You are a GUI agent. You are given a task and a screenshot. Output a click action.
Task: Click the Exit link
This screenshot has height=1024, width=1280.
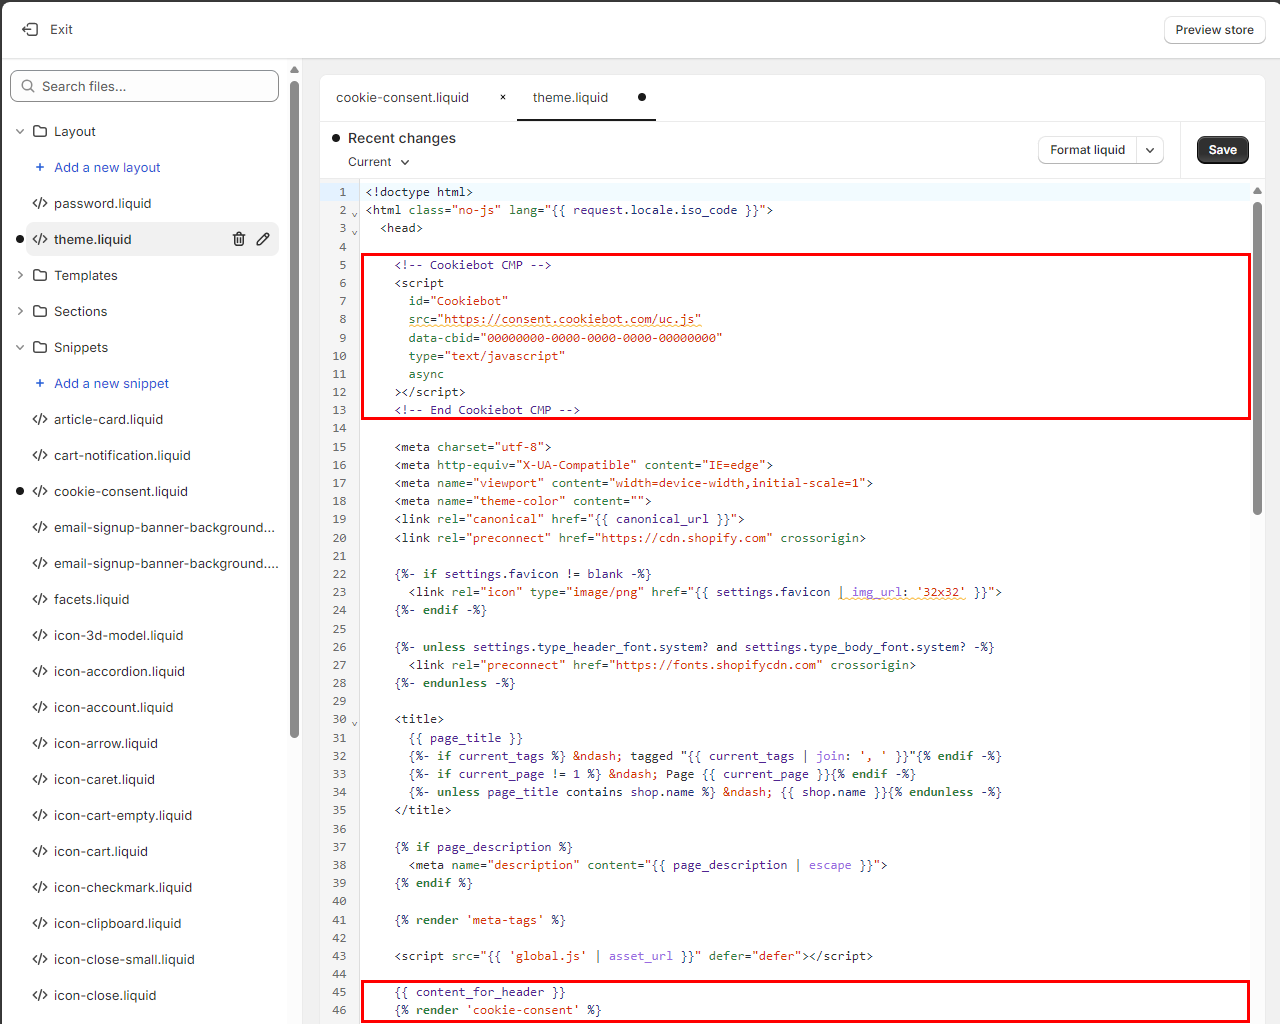(x=61, y=30)
